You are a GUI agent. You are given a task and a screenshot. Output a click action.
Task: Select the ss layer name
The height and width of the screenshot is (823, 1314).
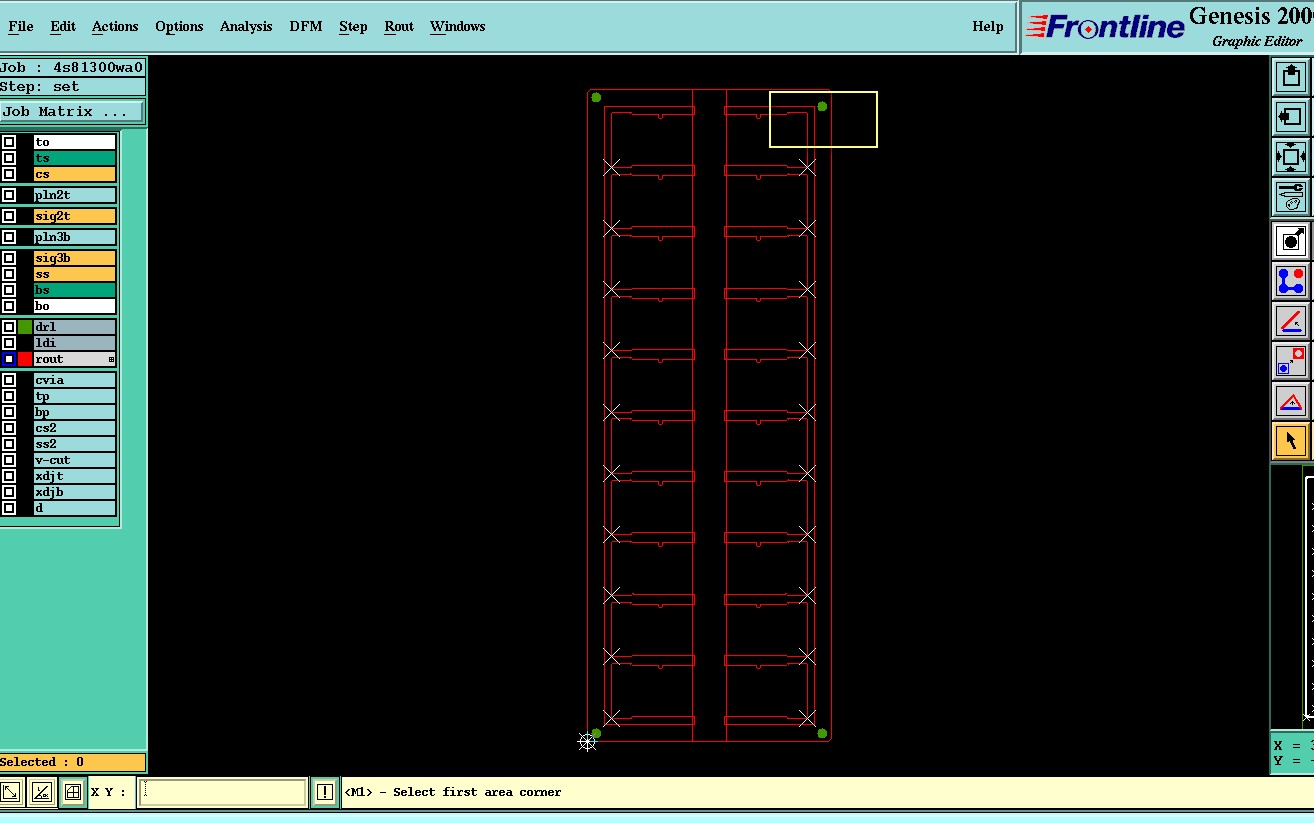pyautogui.click(x=75, y=274)
